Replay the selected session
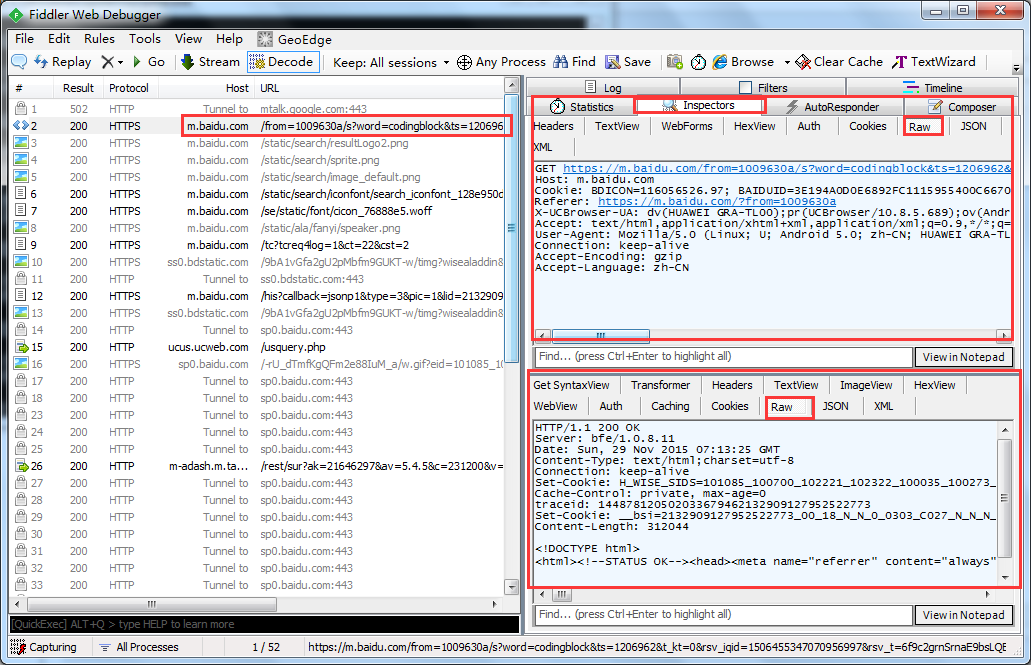Screen dimensions: 1031x665 click(62, 62)
